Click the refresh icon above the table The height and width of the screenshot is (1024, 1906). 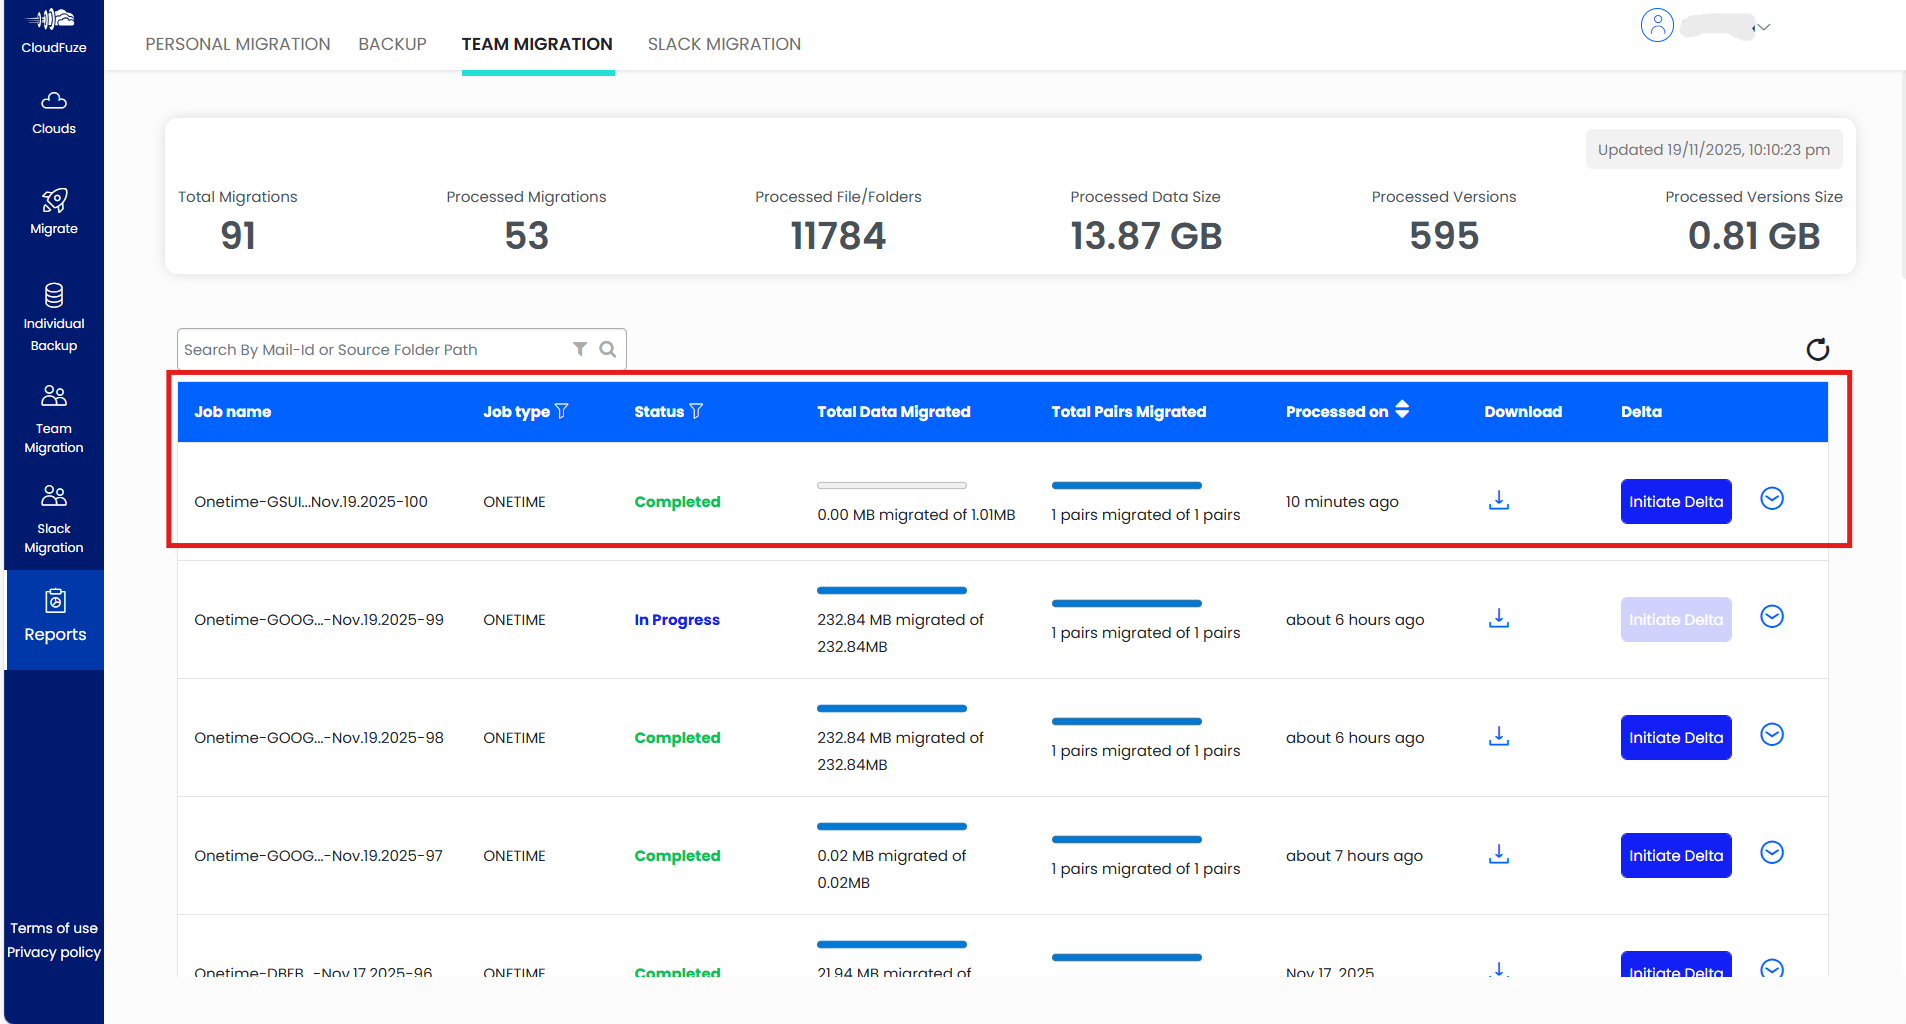[x=1817, y=349]
